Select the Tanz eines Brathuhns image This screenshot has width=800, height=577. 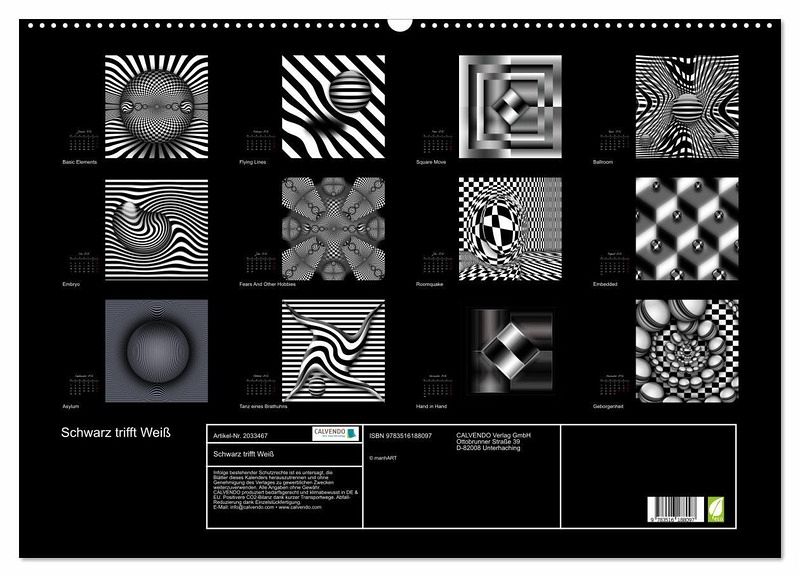(x=332, y=351)
